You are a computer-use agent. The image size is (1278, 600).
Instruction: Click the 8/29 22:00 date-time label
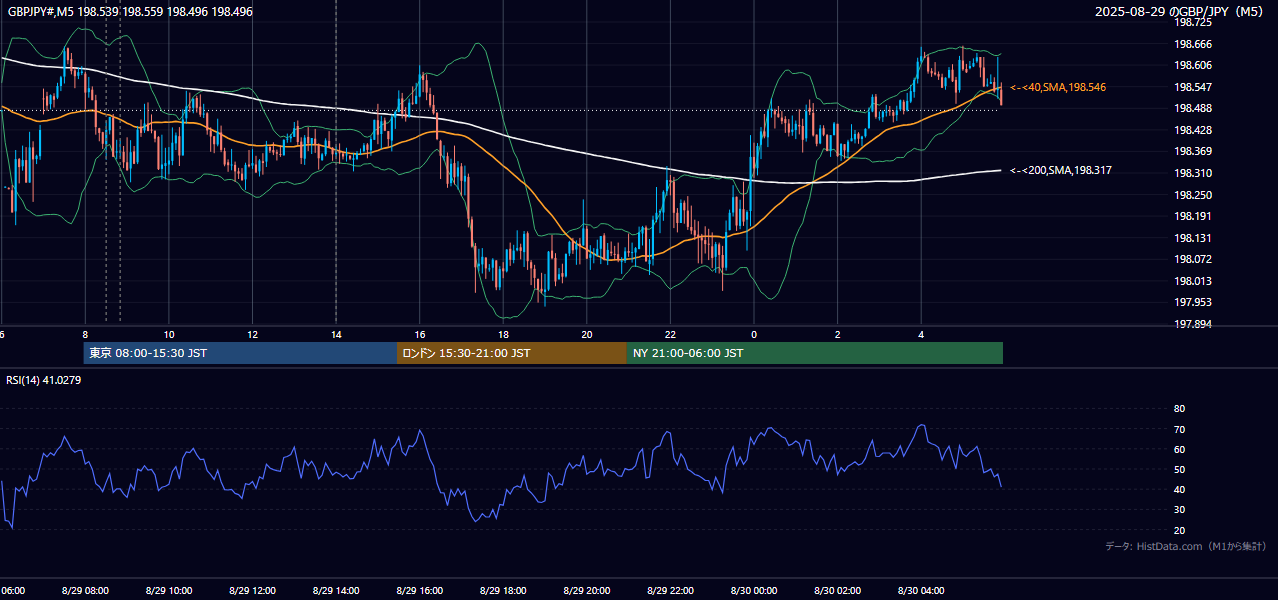pyautogui.click(x=670, y=591)
